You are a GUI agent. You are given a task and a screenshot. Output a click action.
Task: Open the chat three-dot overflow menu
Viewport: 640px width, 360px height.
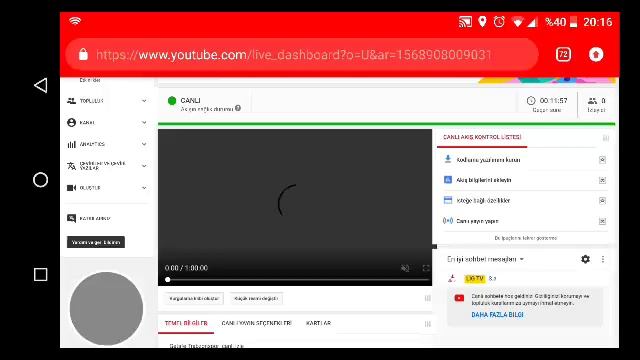603,259
